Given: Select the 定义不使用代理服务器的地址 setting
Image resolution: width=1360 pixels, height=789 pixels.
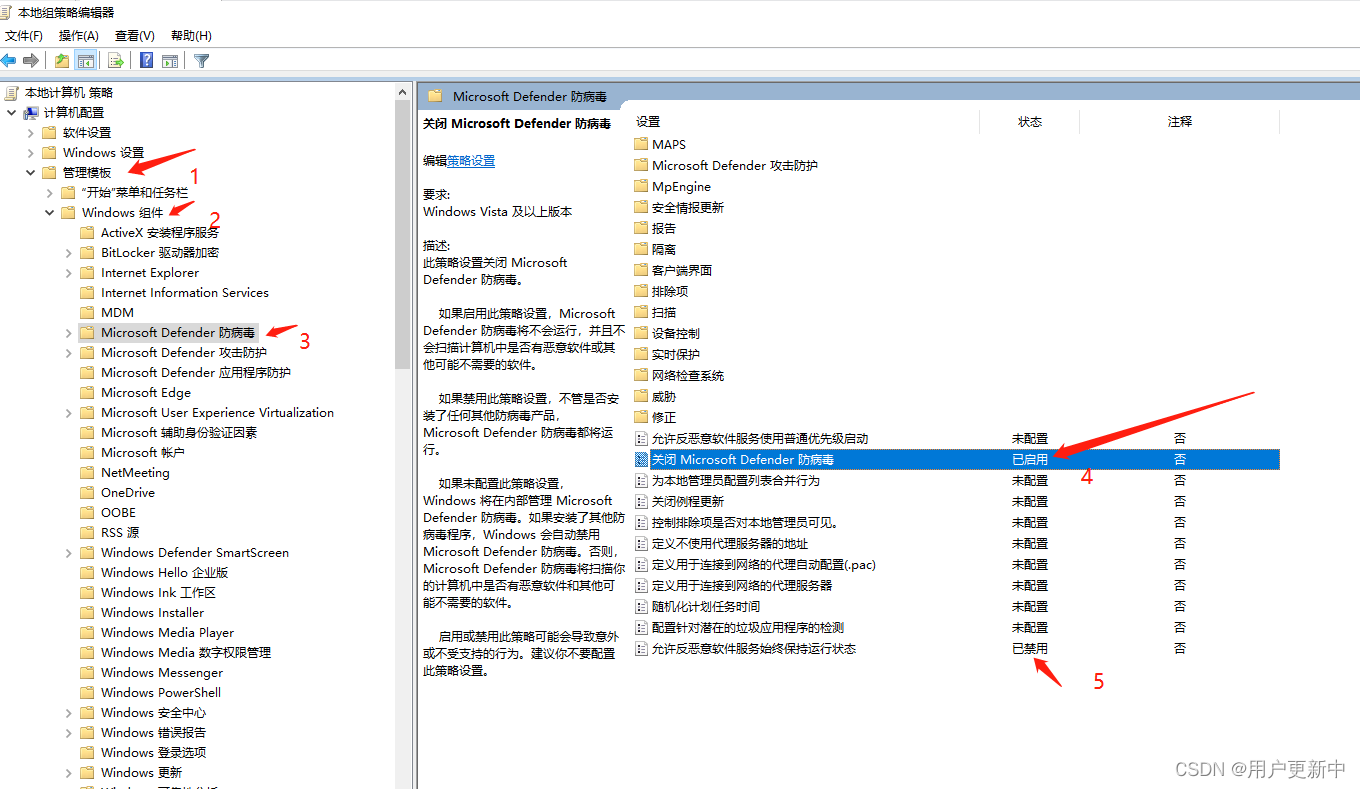Looking at the screenshot, I should point(730,543).
